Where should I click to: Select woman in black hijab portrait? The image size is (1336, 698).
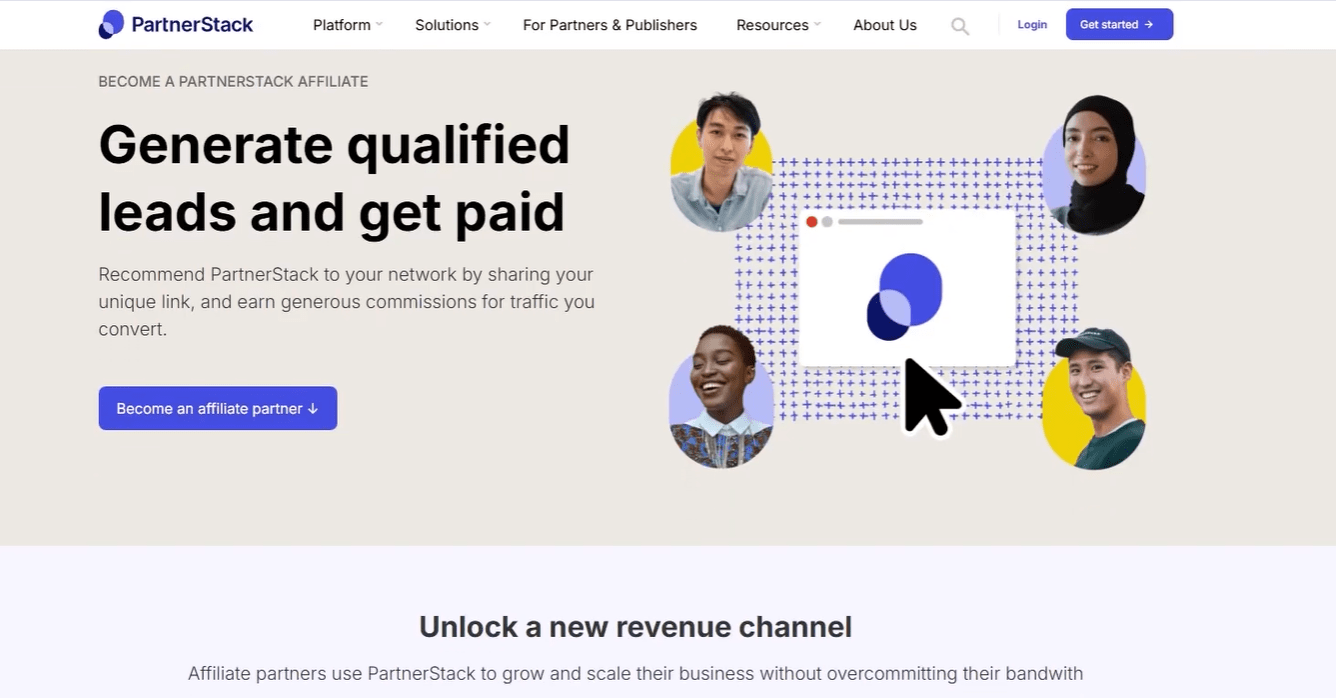click(x=1094, y=165)
